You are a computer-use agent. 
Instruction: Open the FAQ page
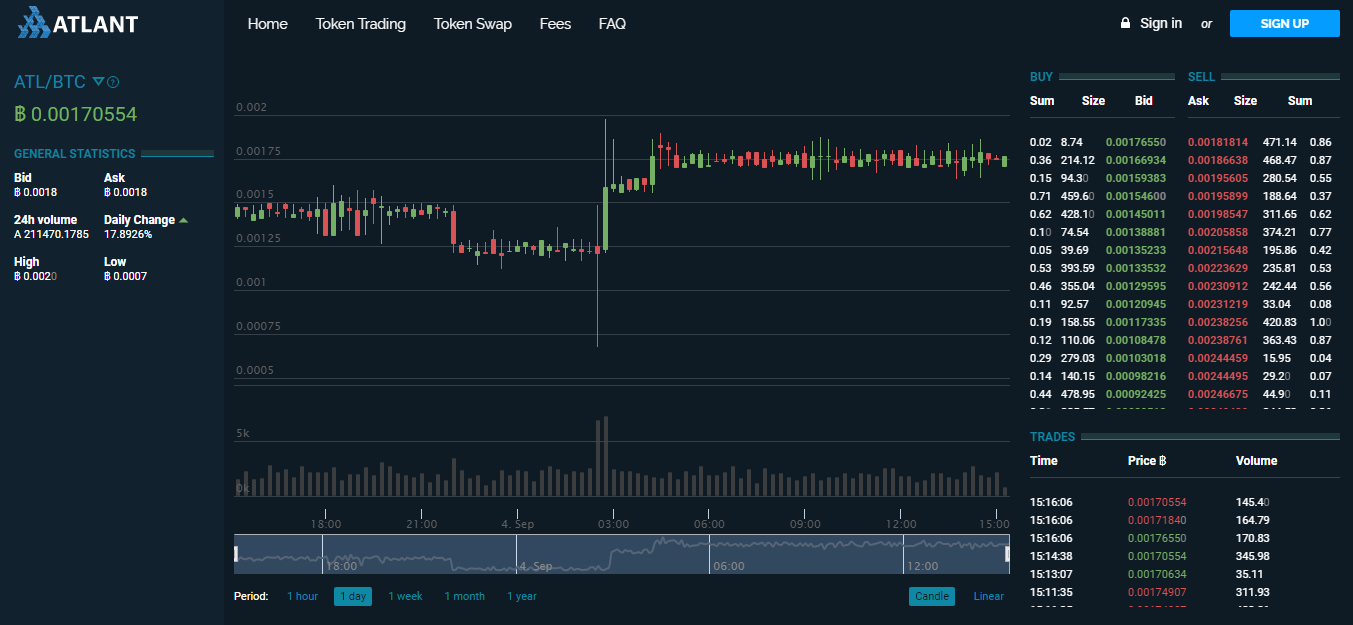612,24
